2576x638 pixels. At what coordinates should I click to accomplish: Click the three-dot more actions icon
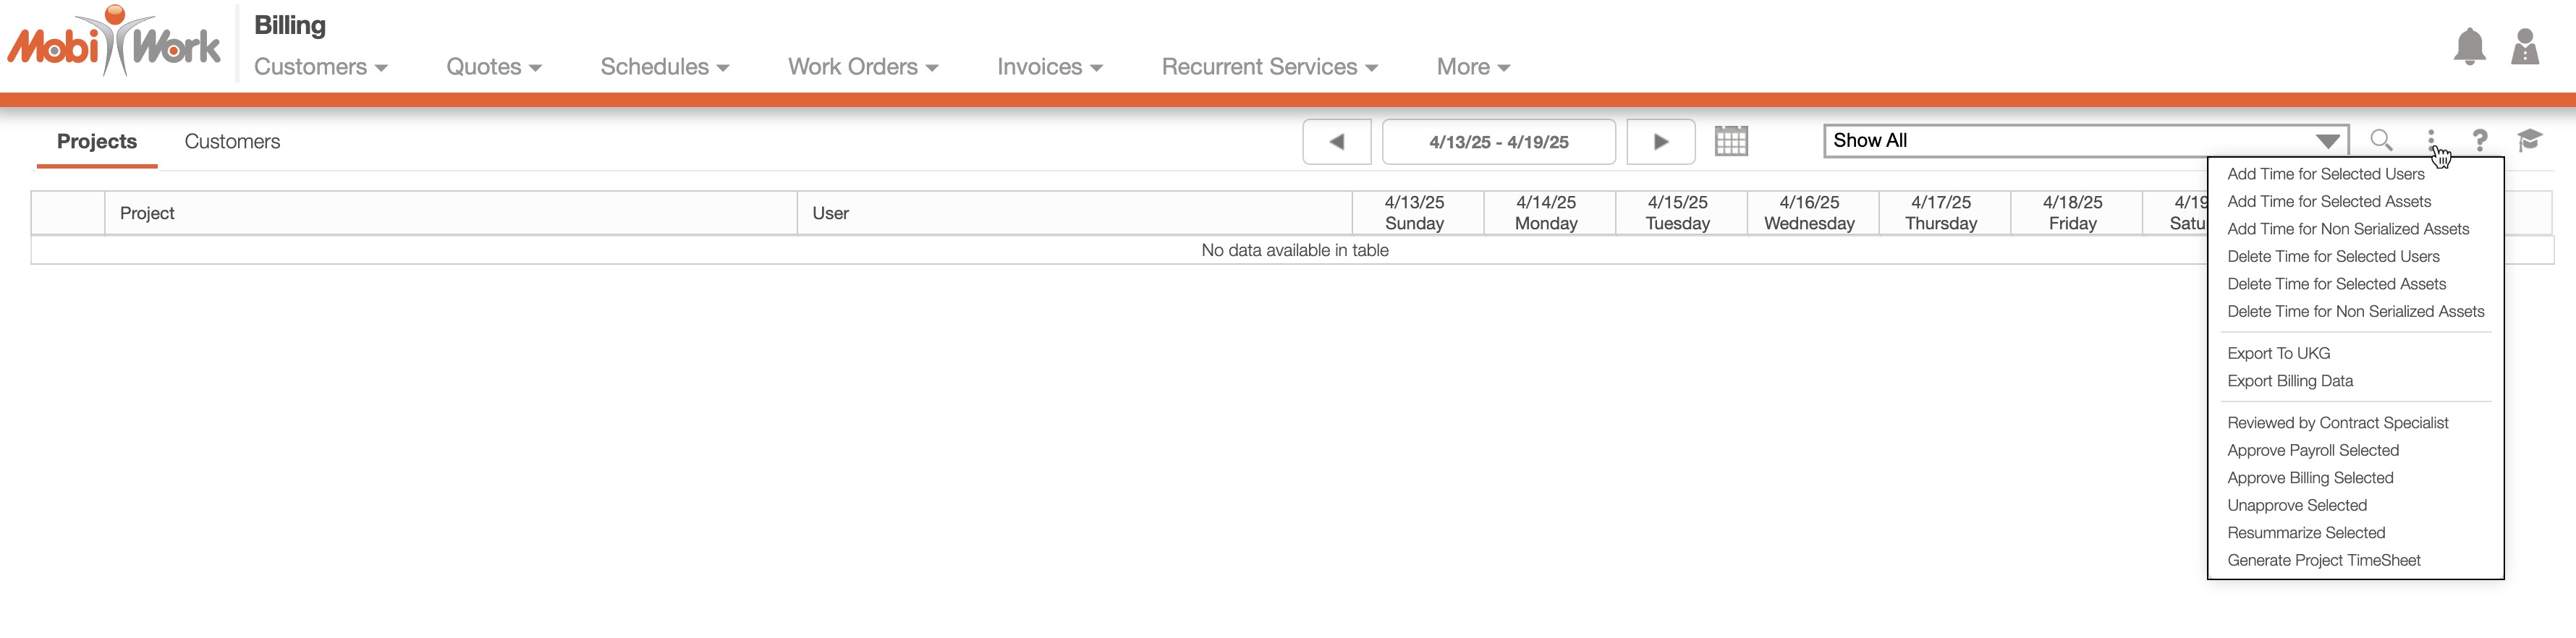(x=2431, y=140)
